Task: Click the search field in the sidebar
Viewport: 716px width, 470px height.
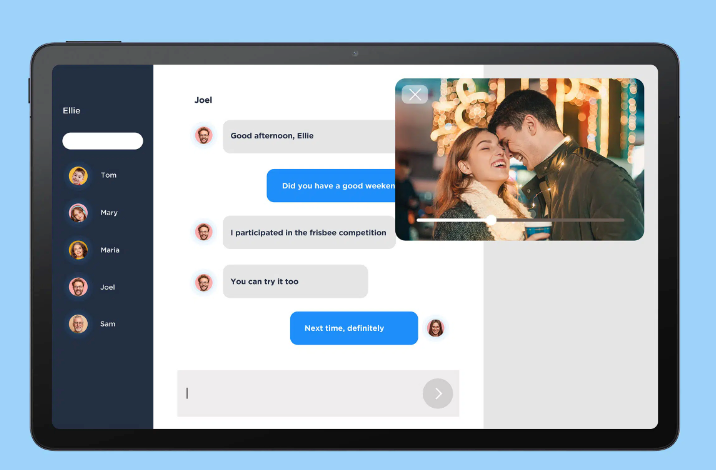Action: click(102, 141)
